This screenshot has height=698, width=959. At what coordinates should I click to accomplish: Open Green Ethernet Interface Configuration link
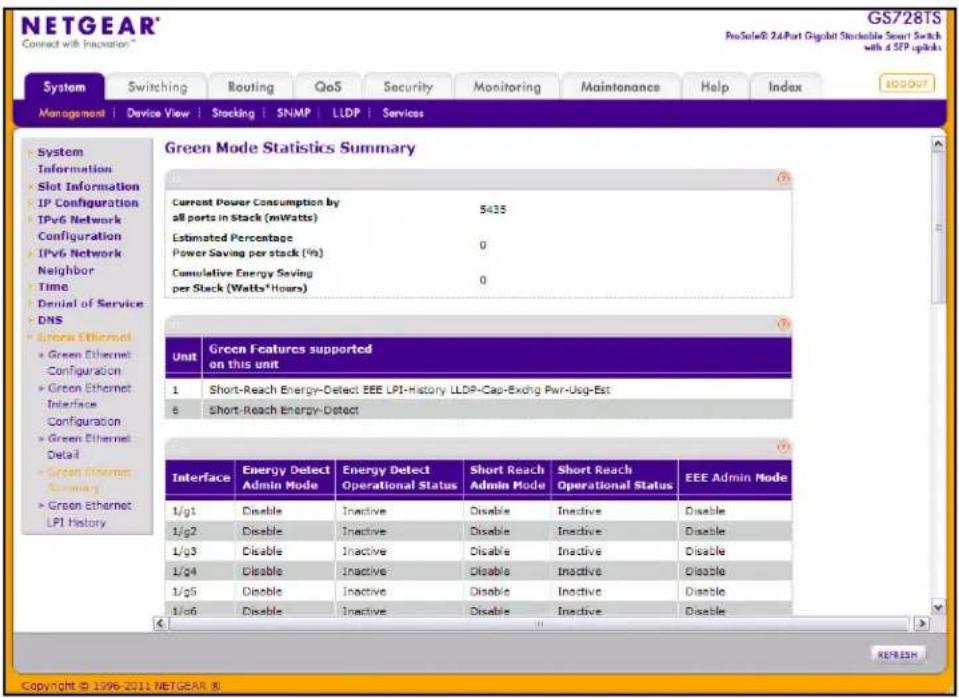pyautogui.click(x=89, y=404)
